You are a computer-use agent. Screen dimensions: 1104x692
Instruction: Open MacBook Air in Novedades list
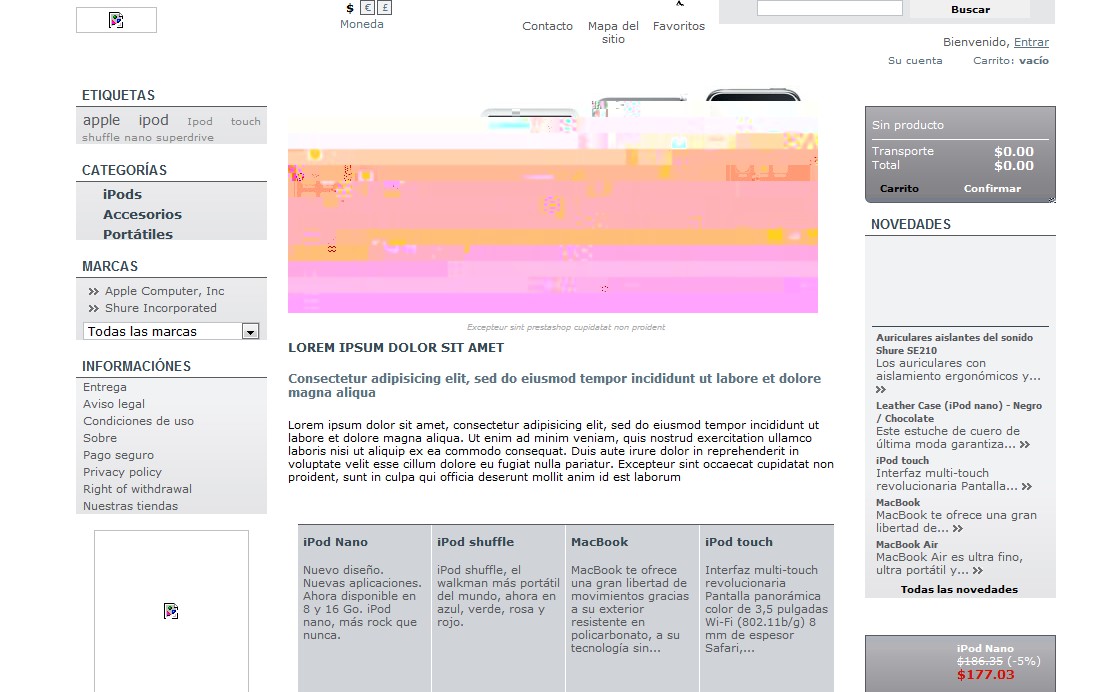907,545
